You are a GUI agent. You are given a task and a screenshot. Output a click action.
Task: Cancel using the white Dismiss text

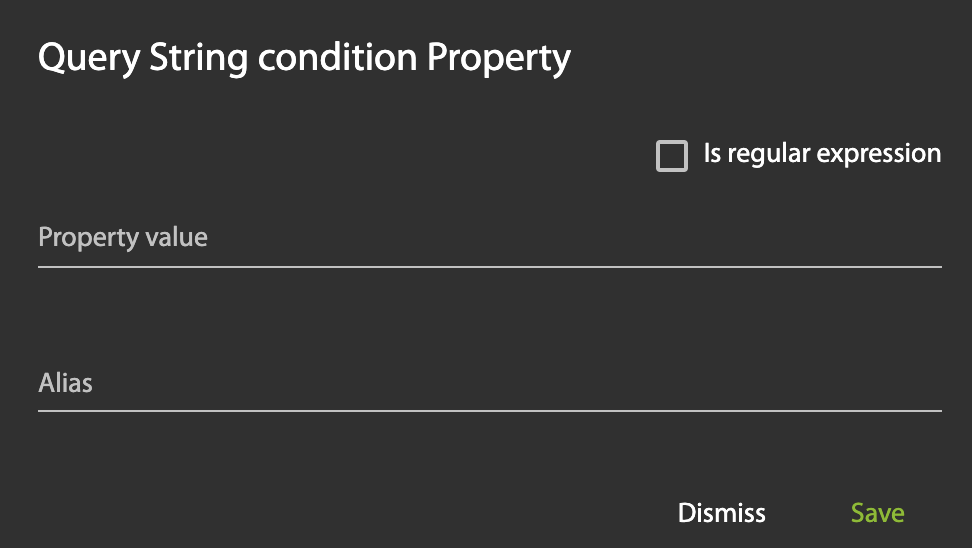721,513
